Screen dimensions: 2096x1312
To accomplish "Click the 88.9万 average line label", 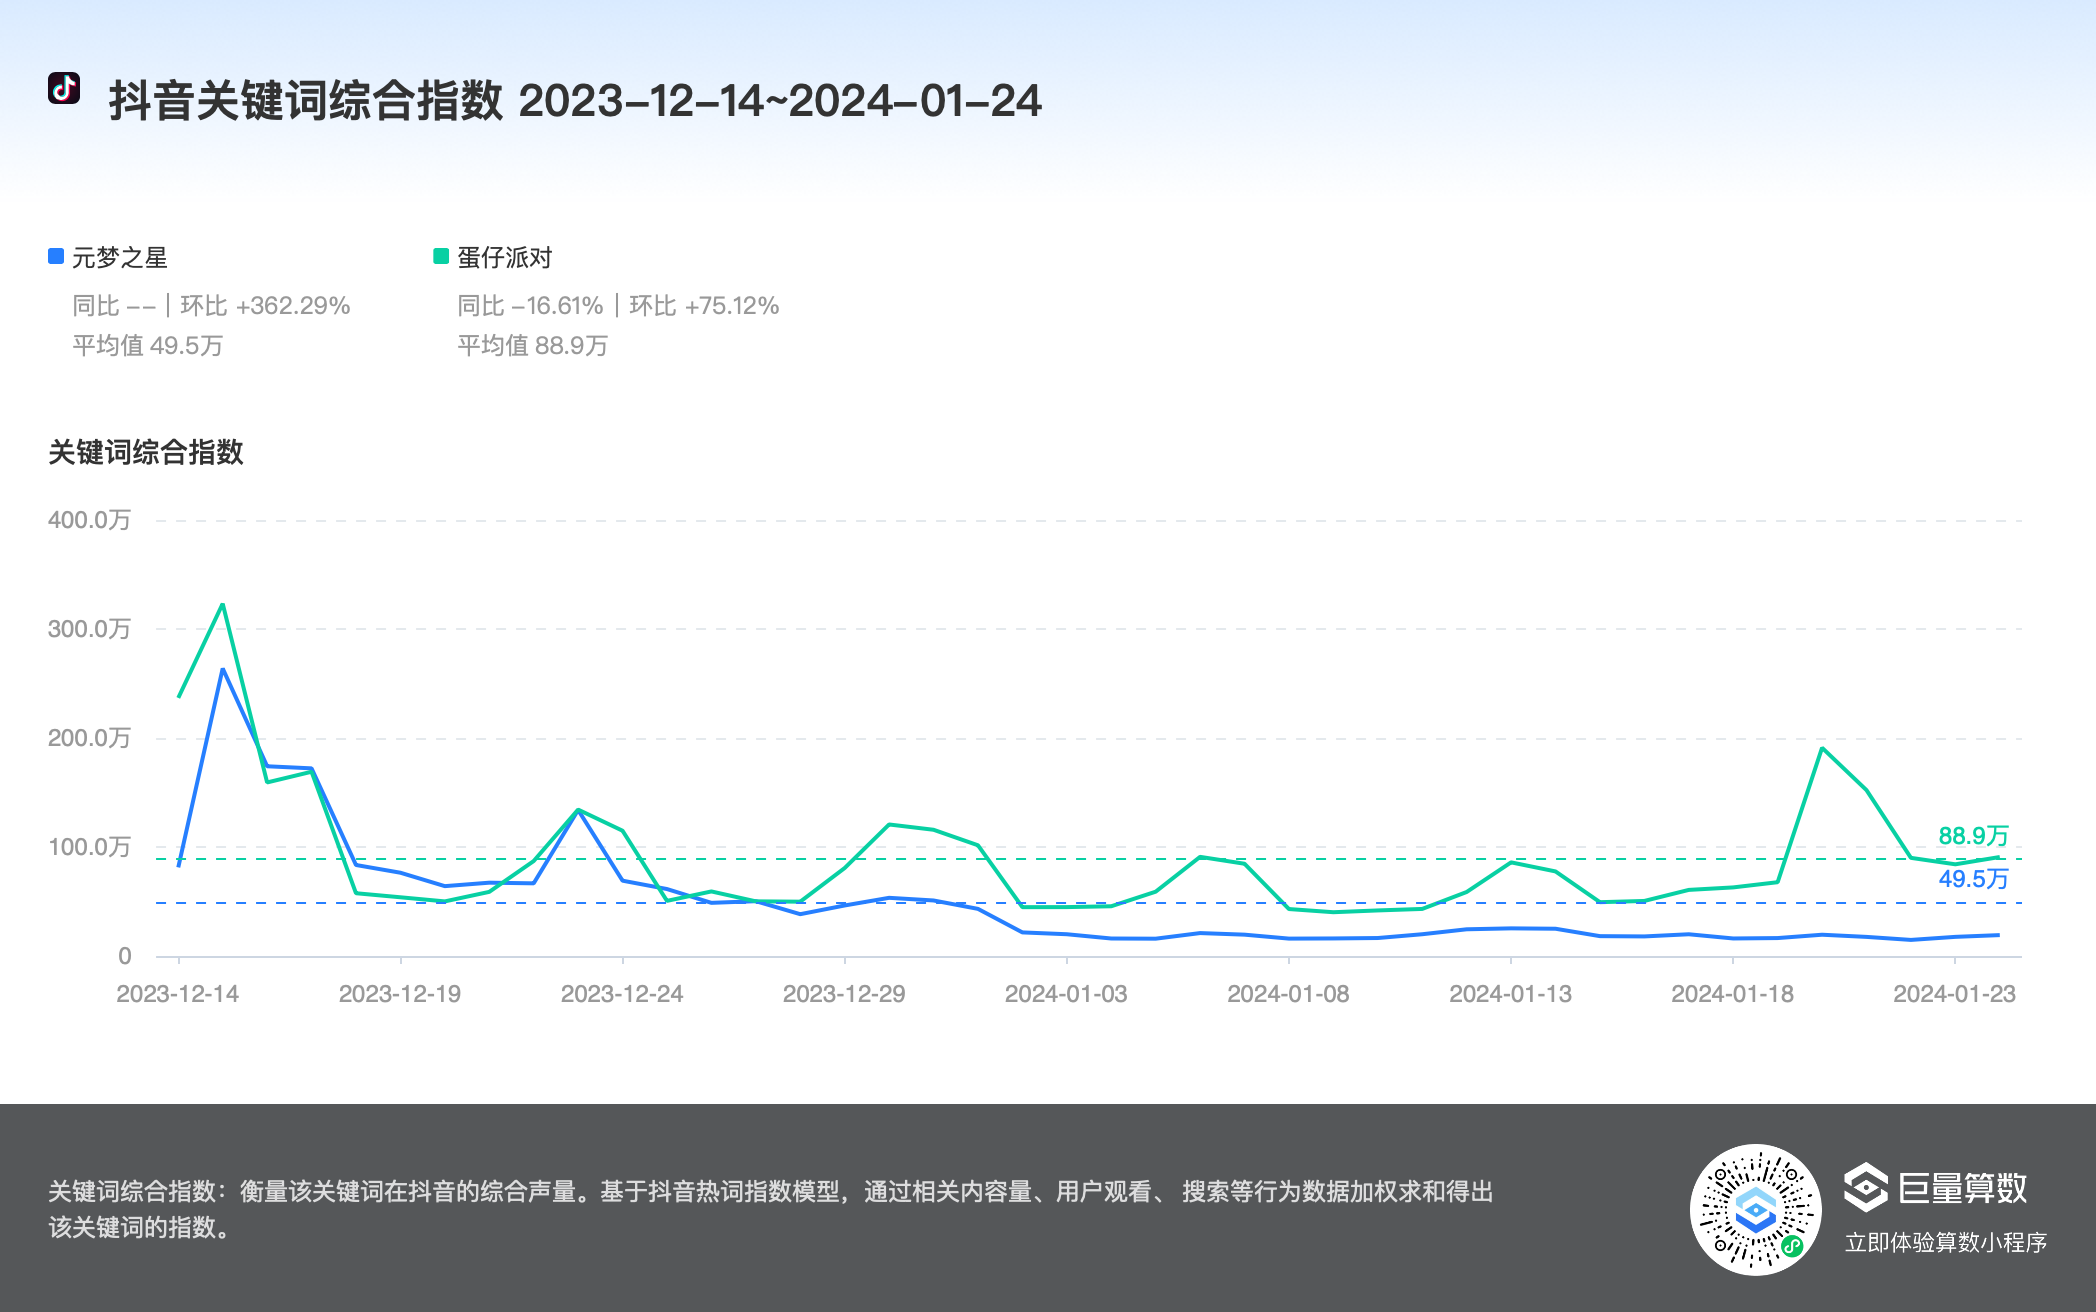I will tap(1972, 836).
